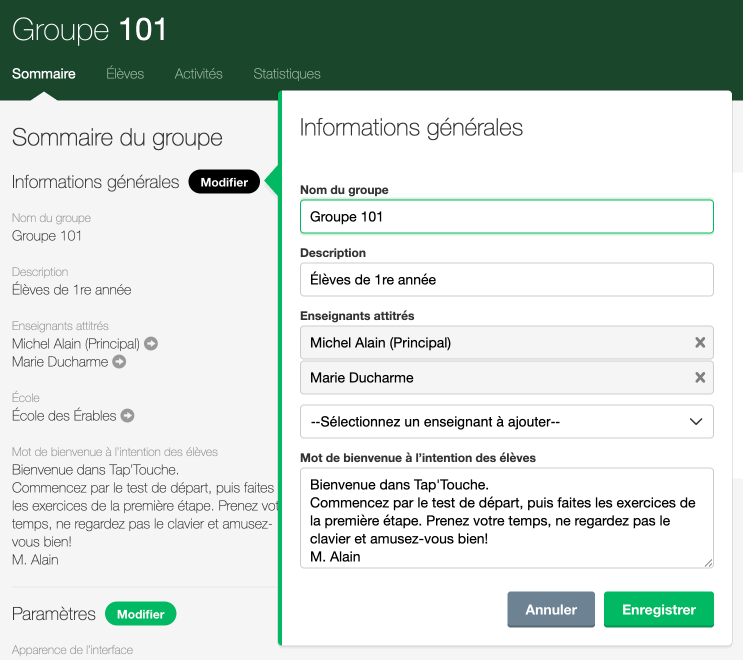Expand the teacher selection dropdown
The image size is (743, 660).
506,422
